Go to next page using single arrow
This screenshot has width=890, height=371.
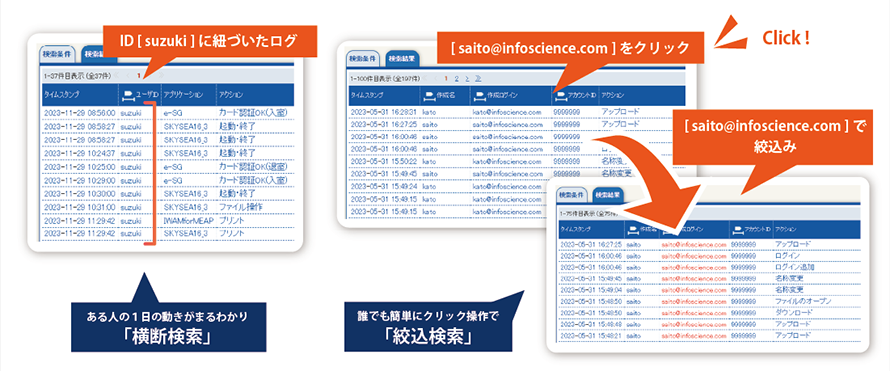(x=467, y=79)
